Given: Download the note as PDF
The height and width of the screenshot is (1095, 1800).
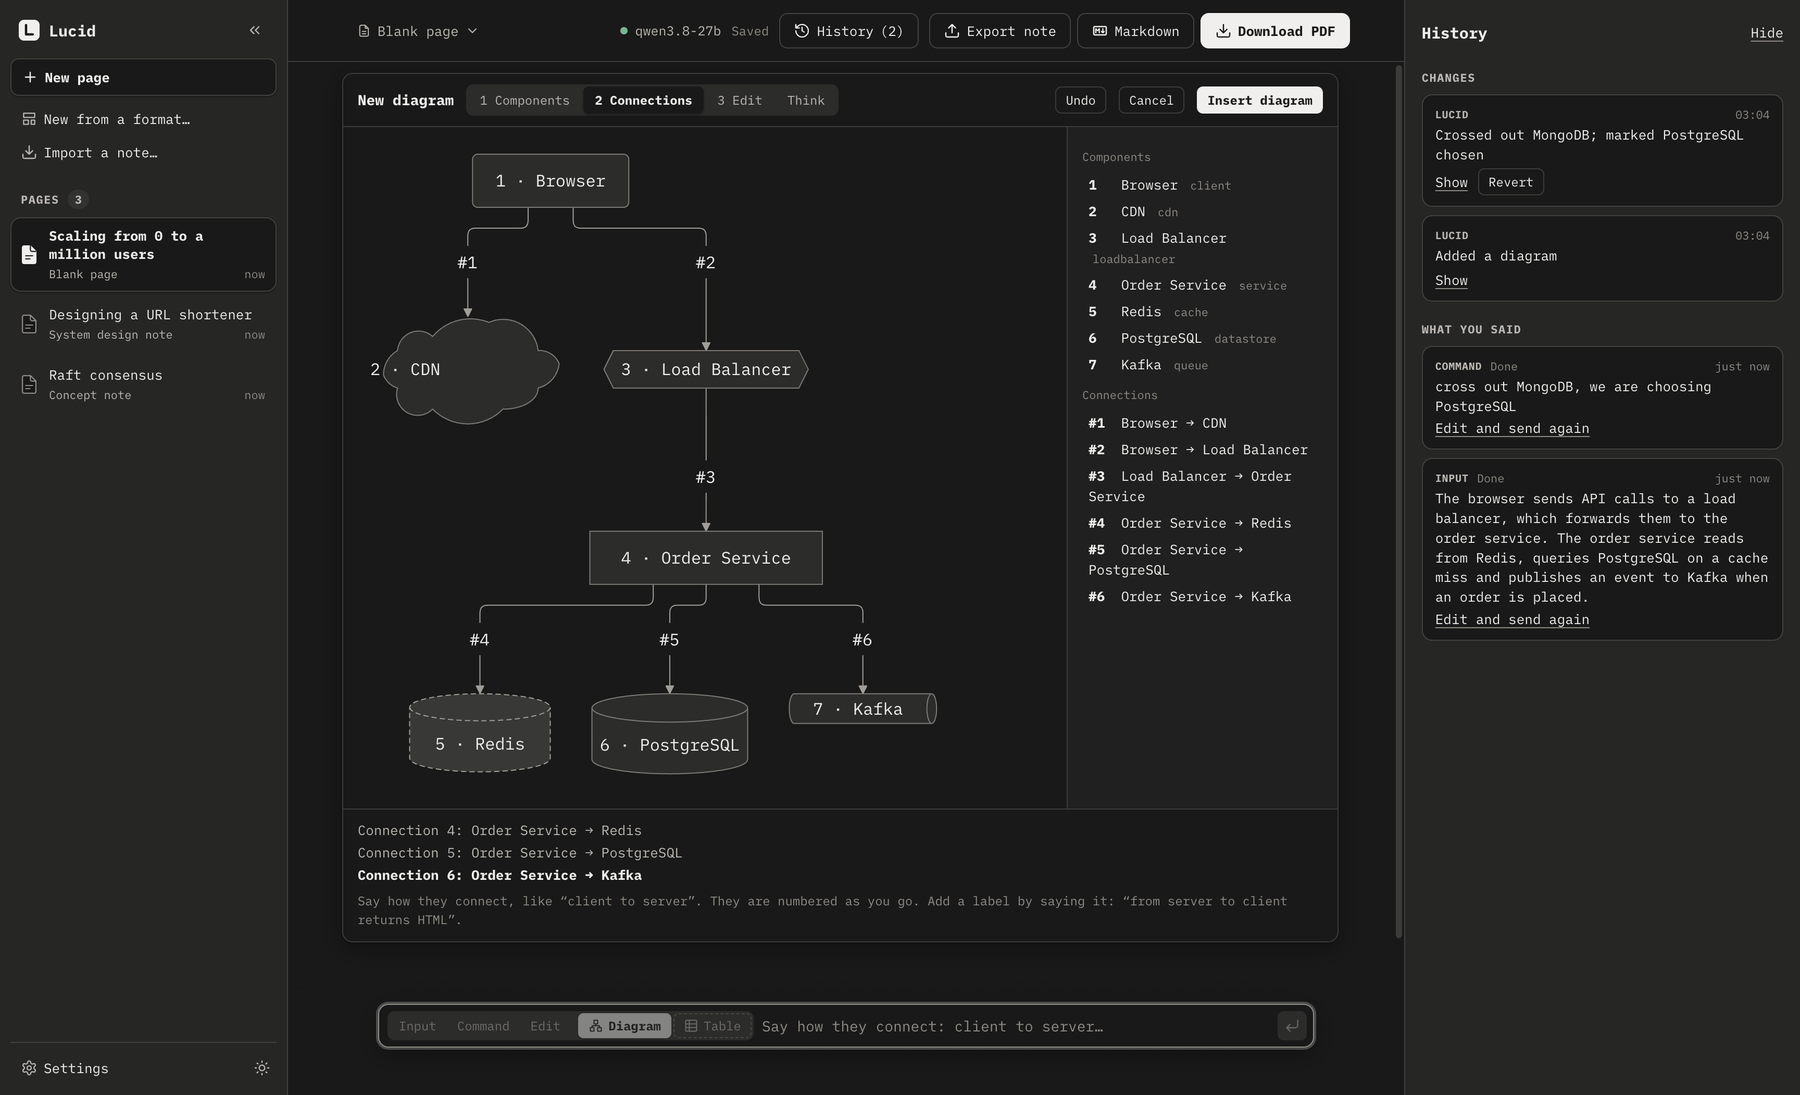Looking at the screenshot, I should pyautogui.click(x=1275, y=31).
